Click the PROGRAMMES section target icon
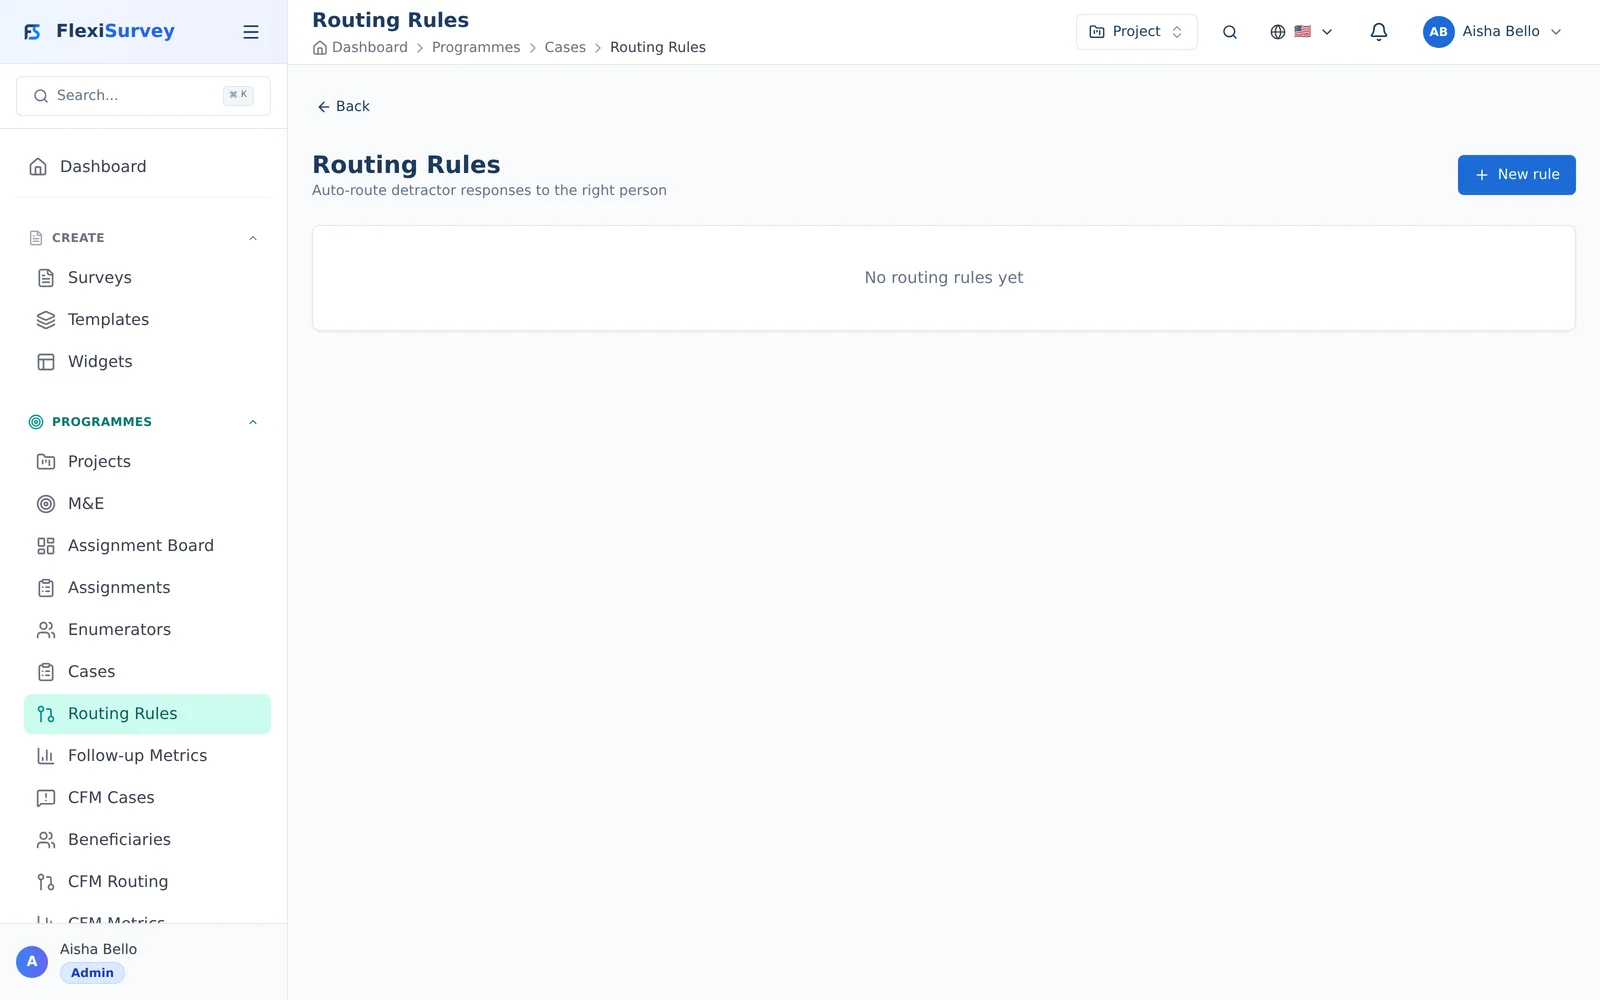1600x1000 pixels. click(x=36, y=422)
